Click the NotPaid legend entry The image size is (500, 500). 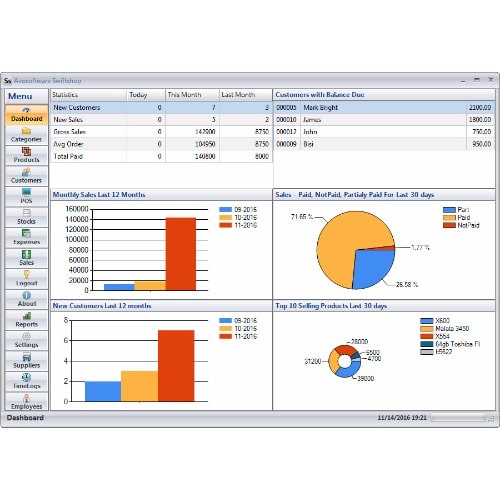coord(461,225)
